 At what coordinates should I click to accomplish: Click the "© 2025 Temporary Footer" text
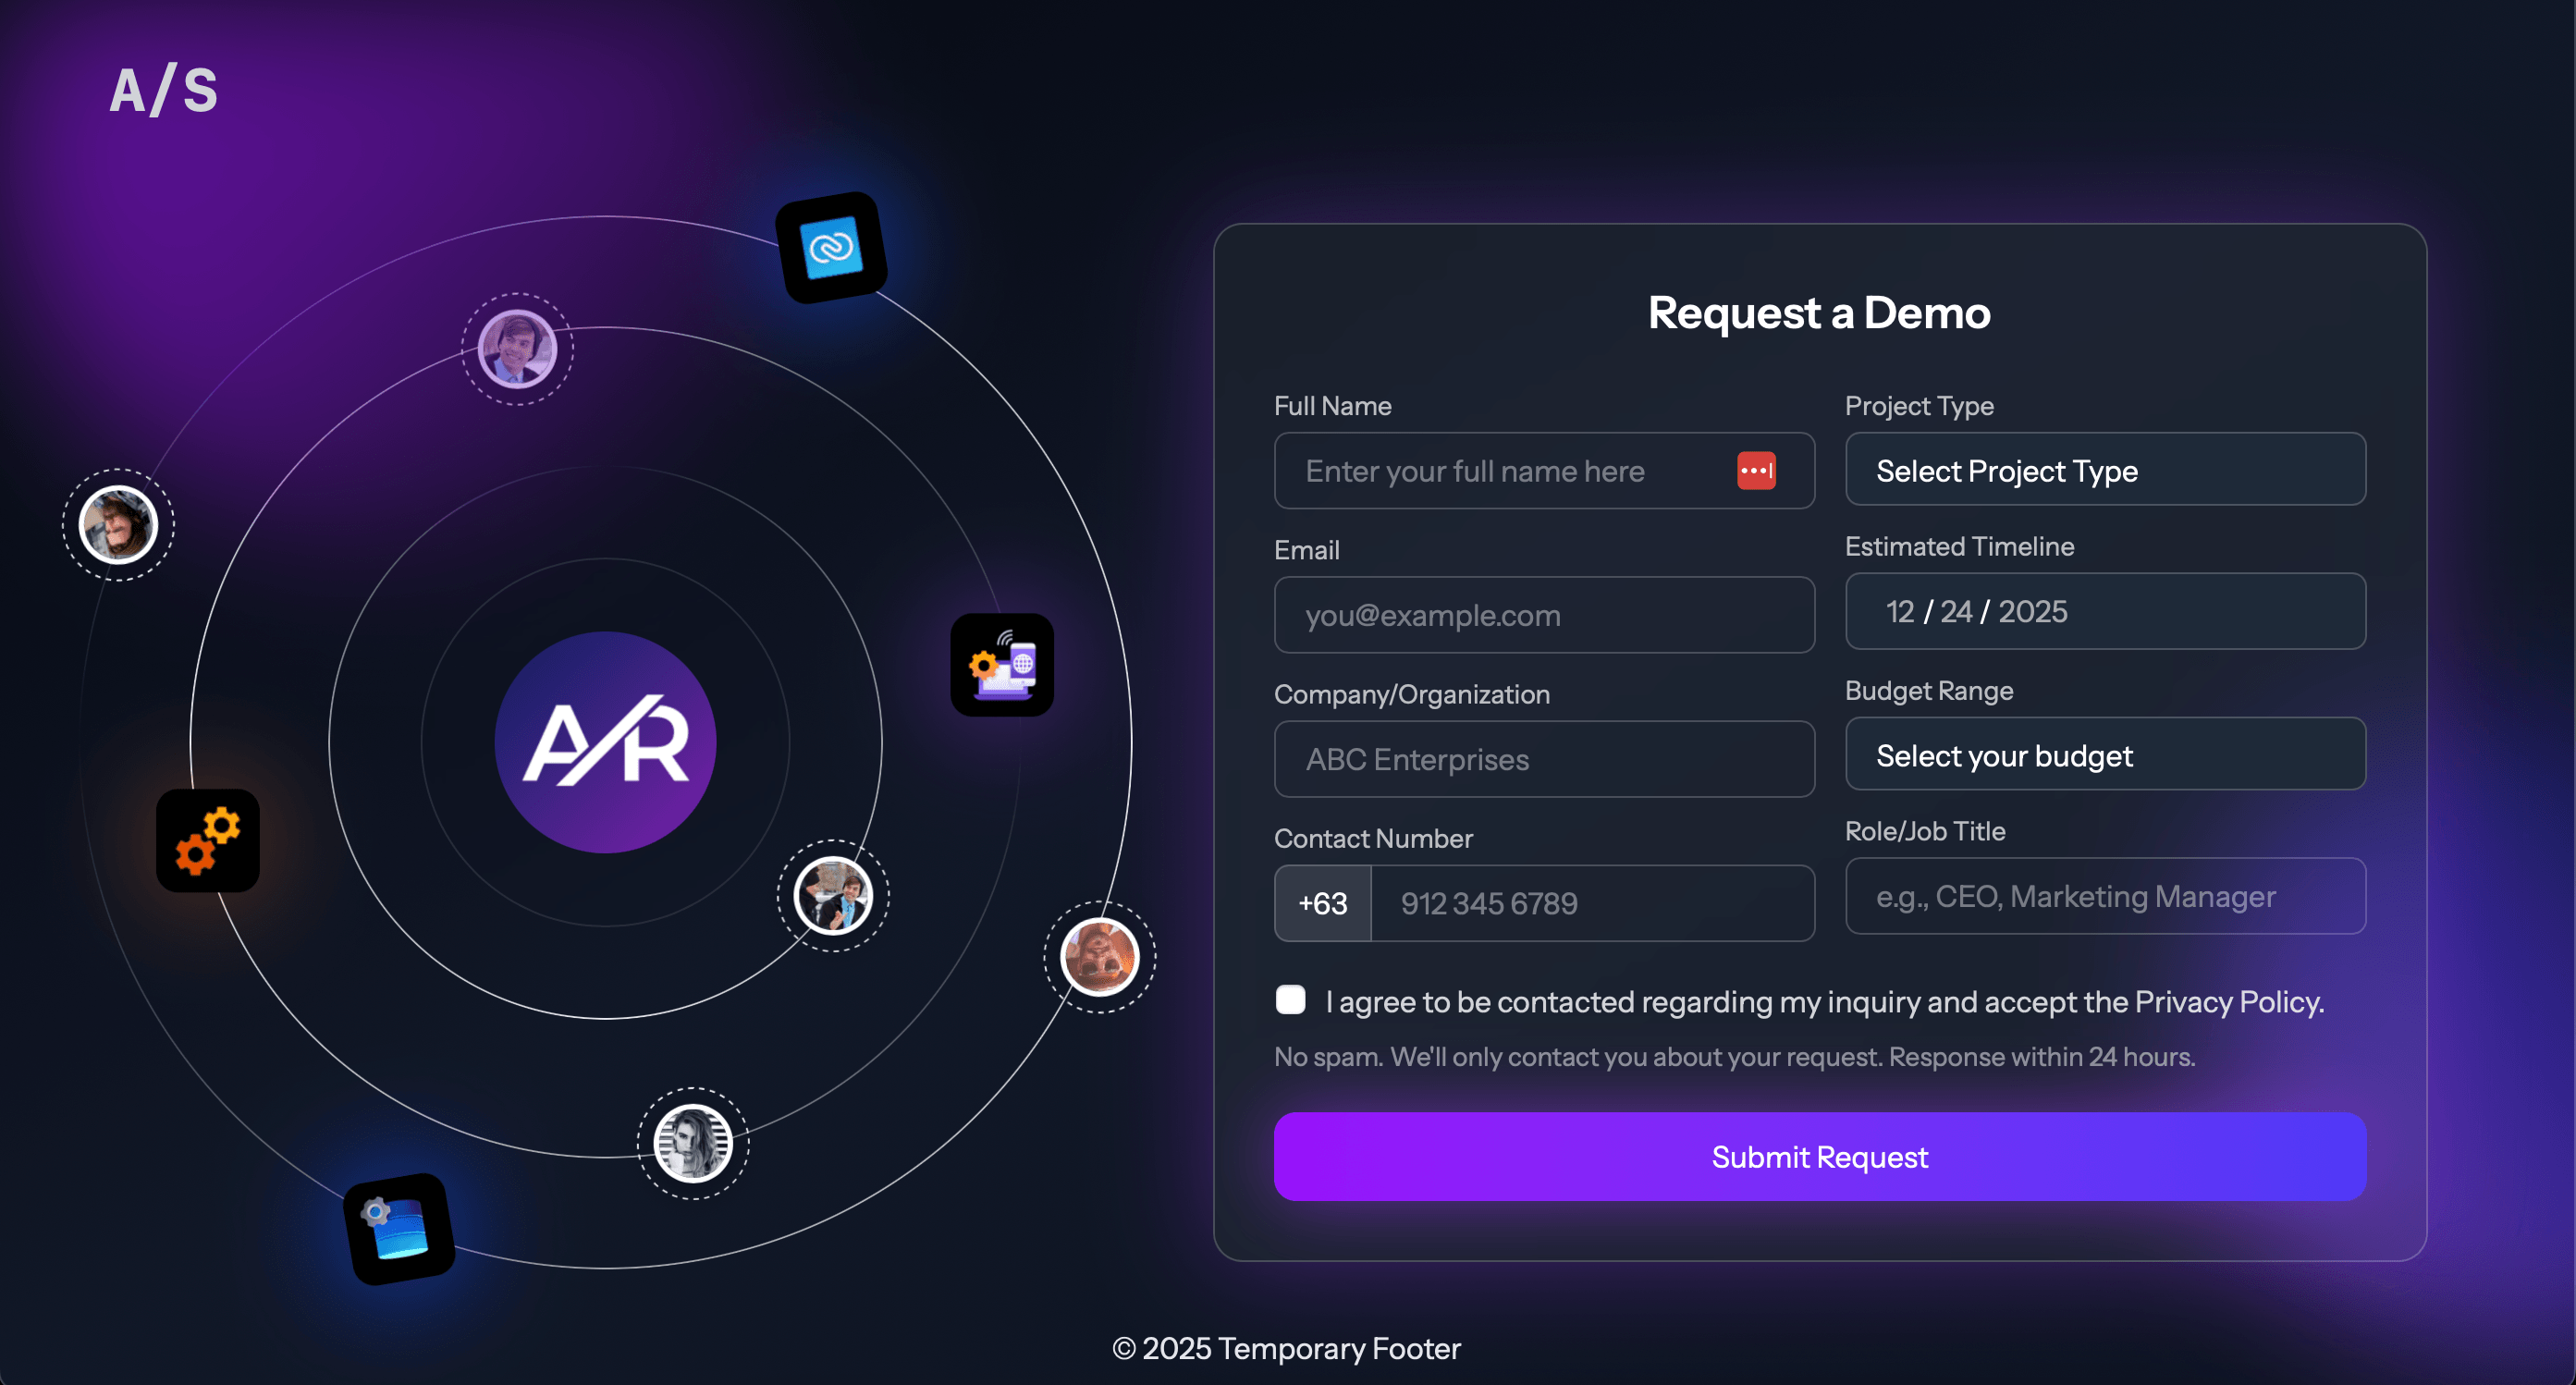coord(1287,1348)
